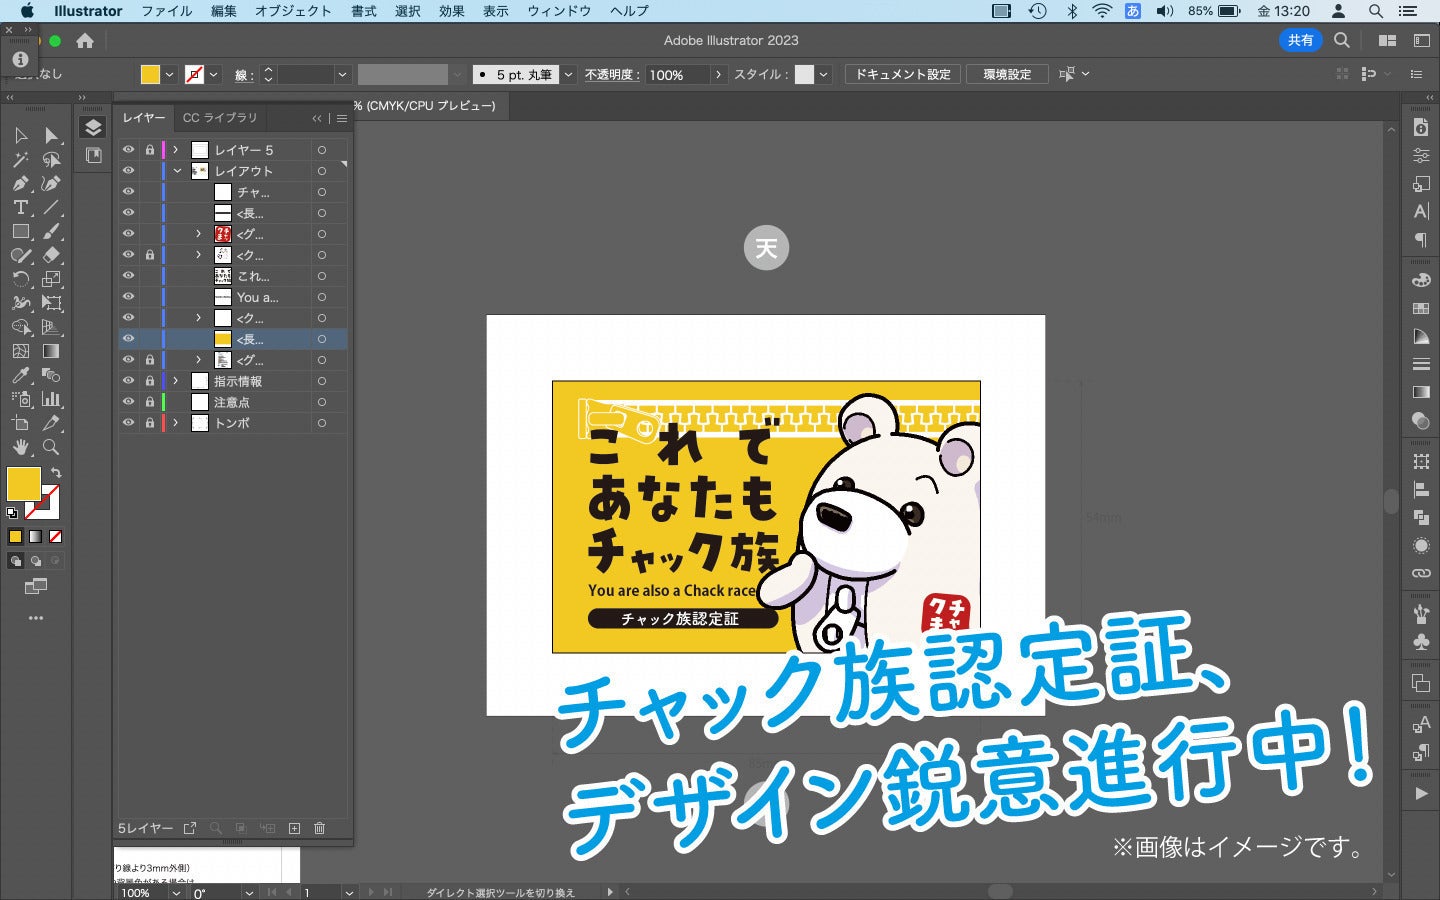This screenshot has width=1440, height=900.
Task: Select the Rotate tool
Action: click(x=20, y=280)
